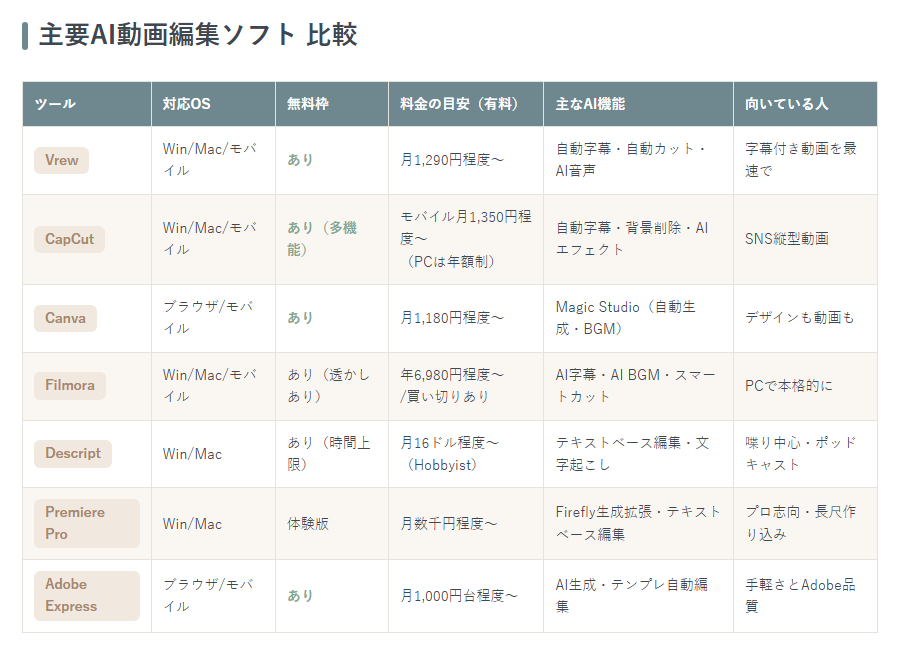Click 手軽さとAdobe品質 cell
Screen dimensions: 900x655
805,596
